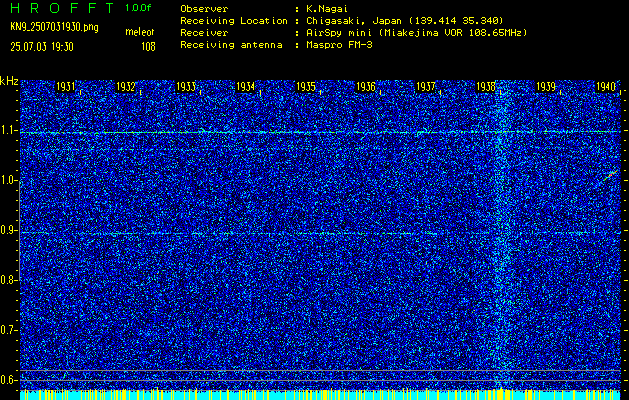Click the 1938 time marker
The width and height of the screenshot is (629, 400).
coord(486,87)
